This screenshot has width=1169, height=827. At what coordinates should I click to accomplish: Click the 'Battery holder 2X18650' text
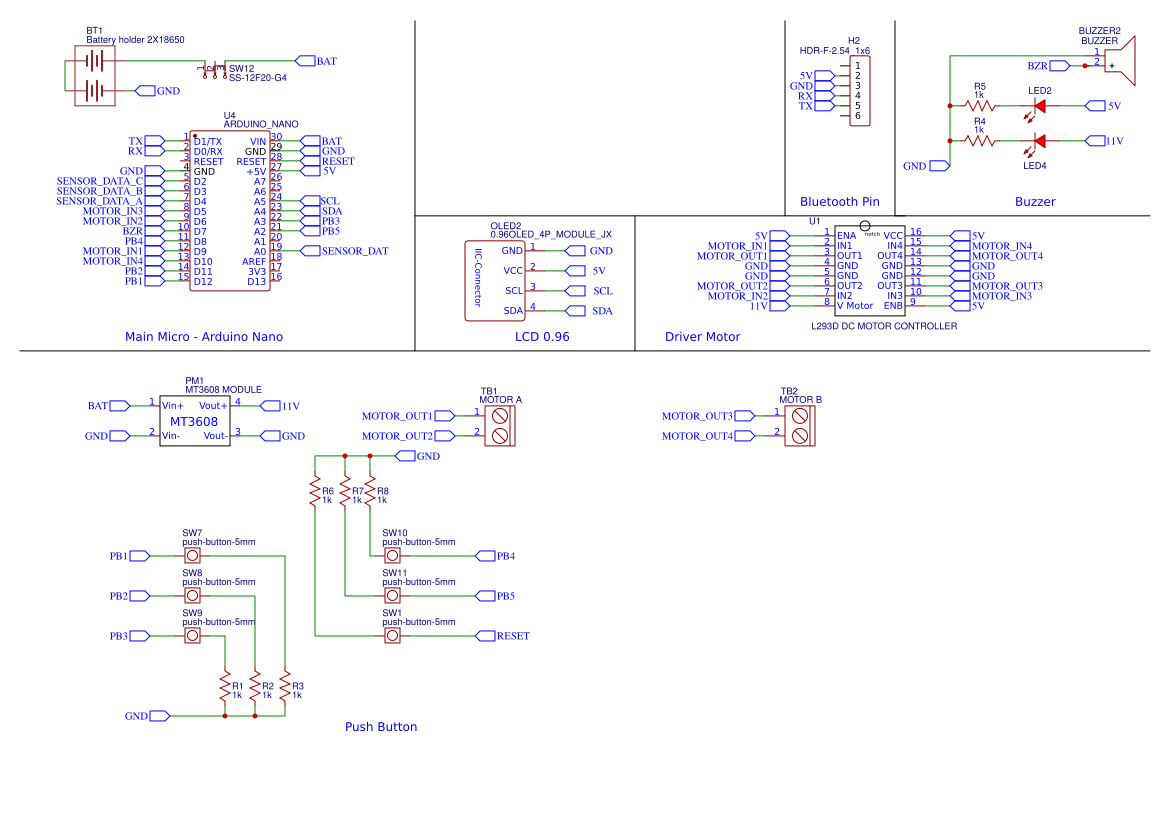tap(135, 40)
